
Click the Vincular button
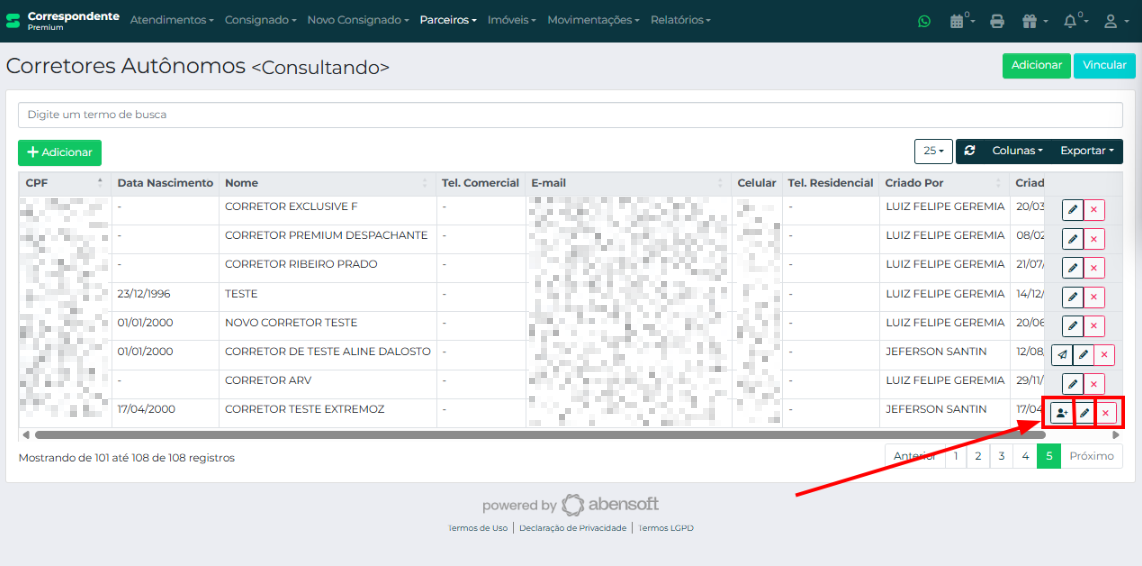pos(1104,65)
